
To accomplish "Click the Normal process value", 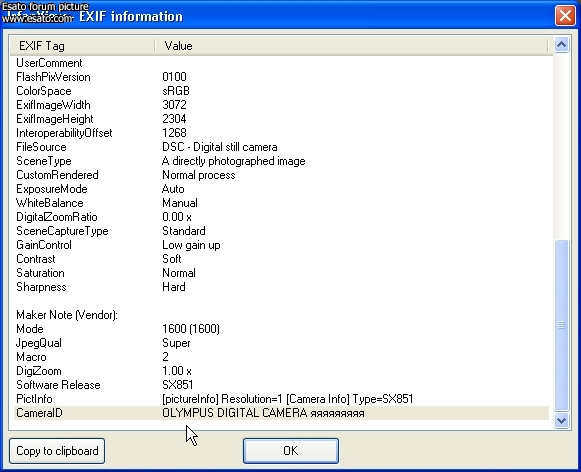I will click(x=199, y=175).
